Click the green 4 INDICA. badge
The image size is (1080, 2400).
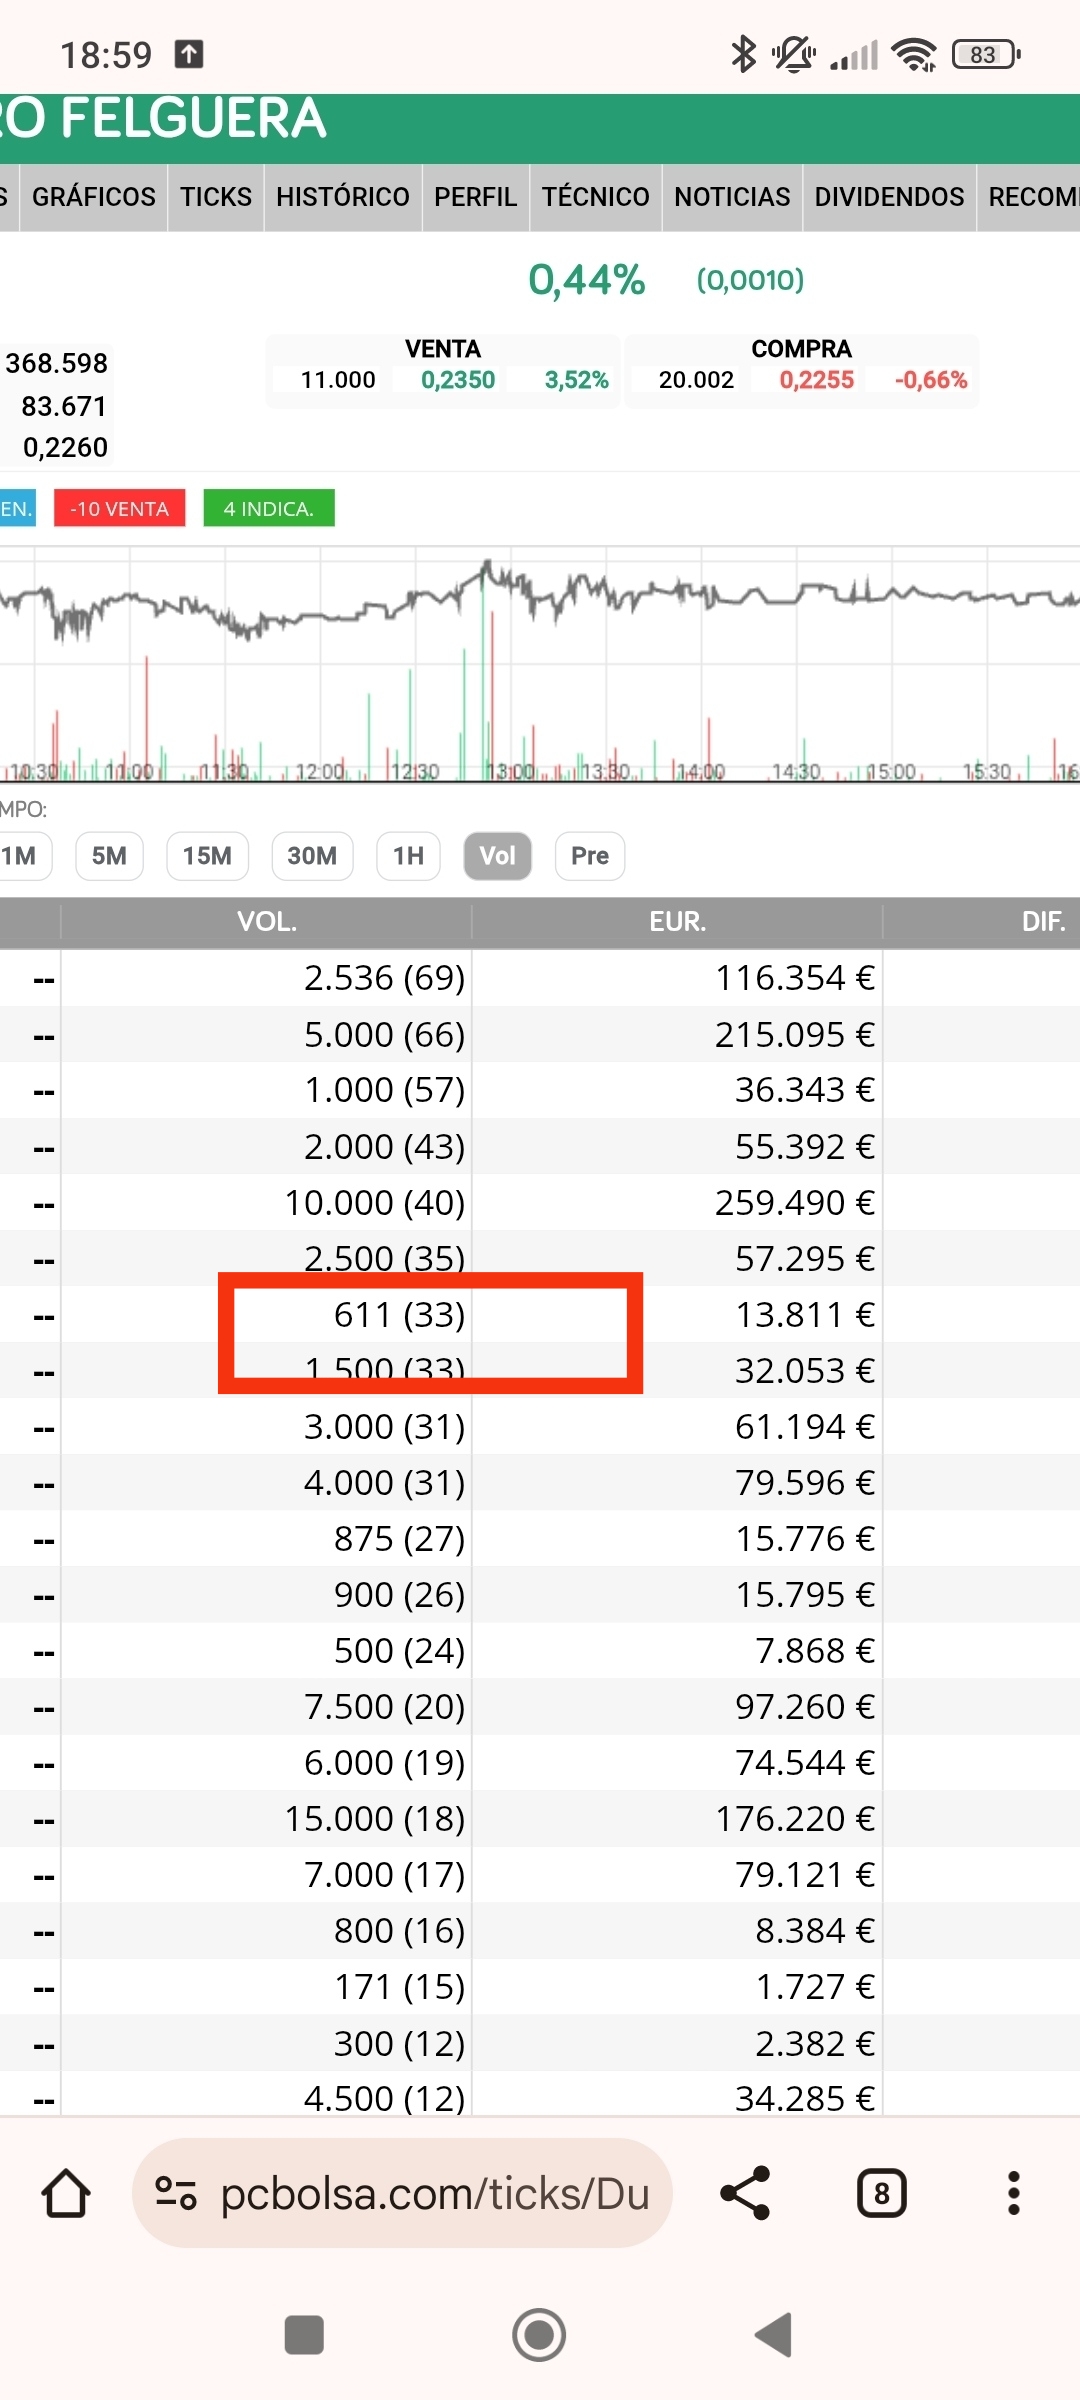tap(269, 508)
